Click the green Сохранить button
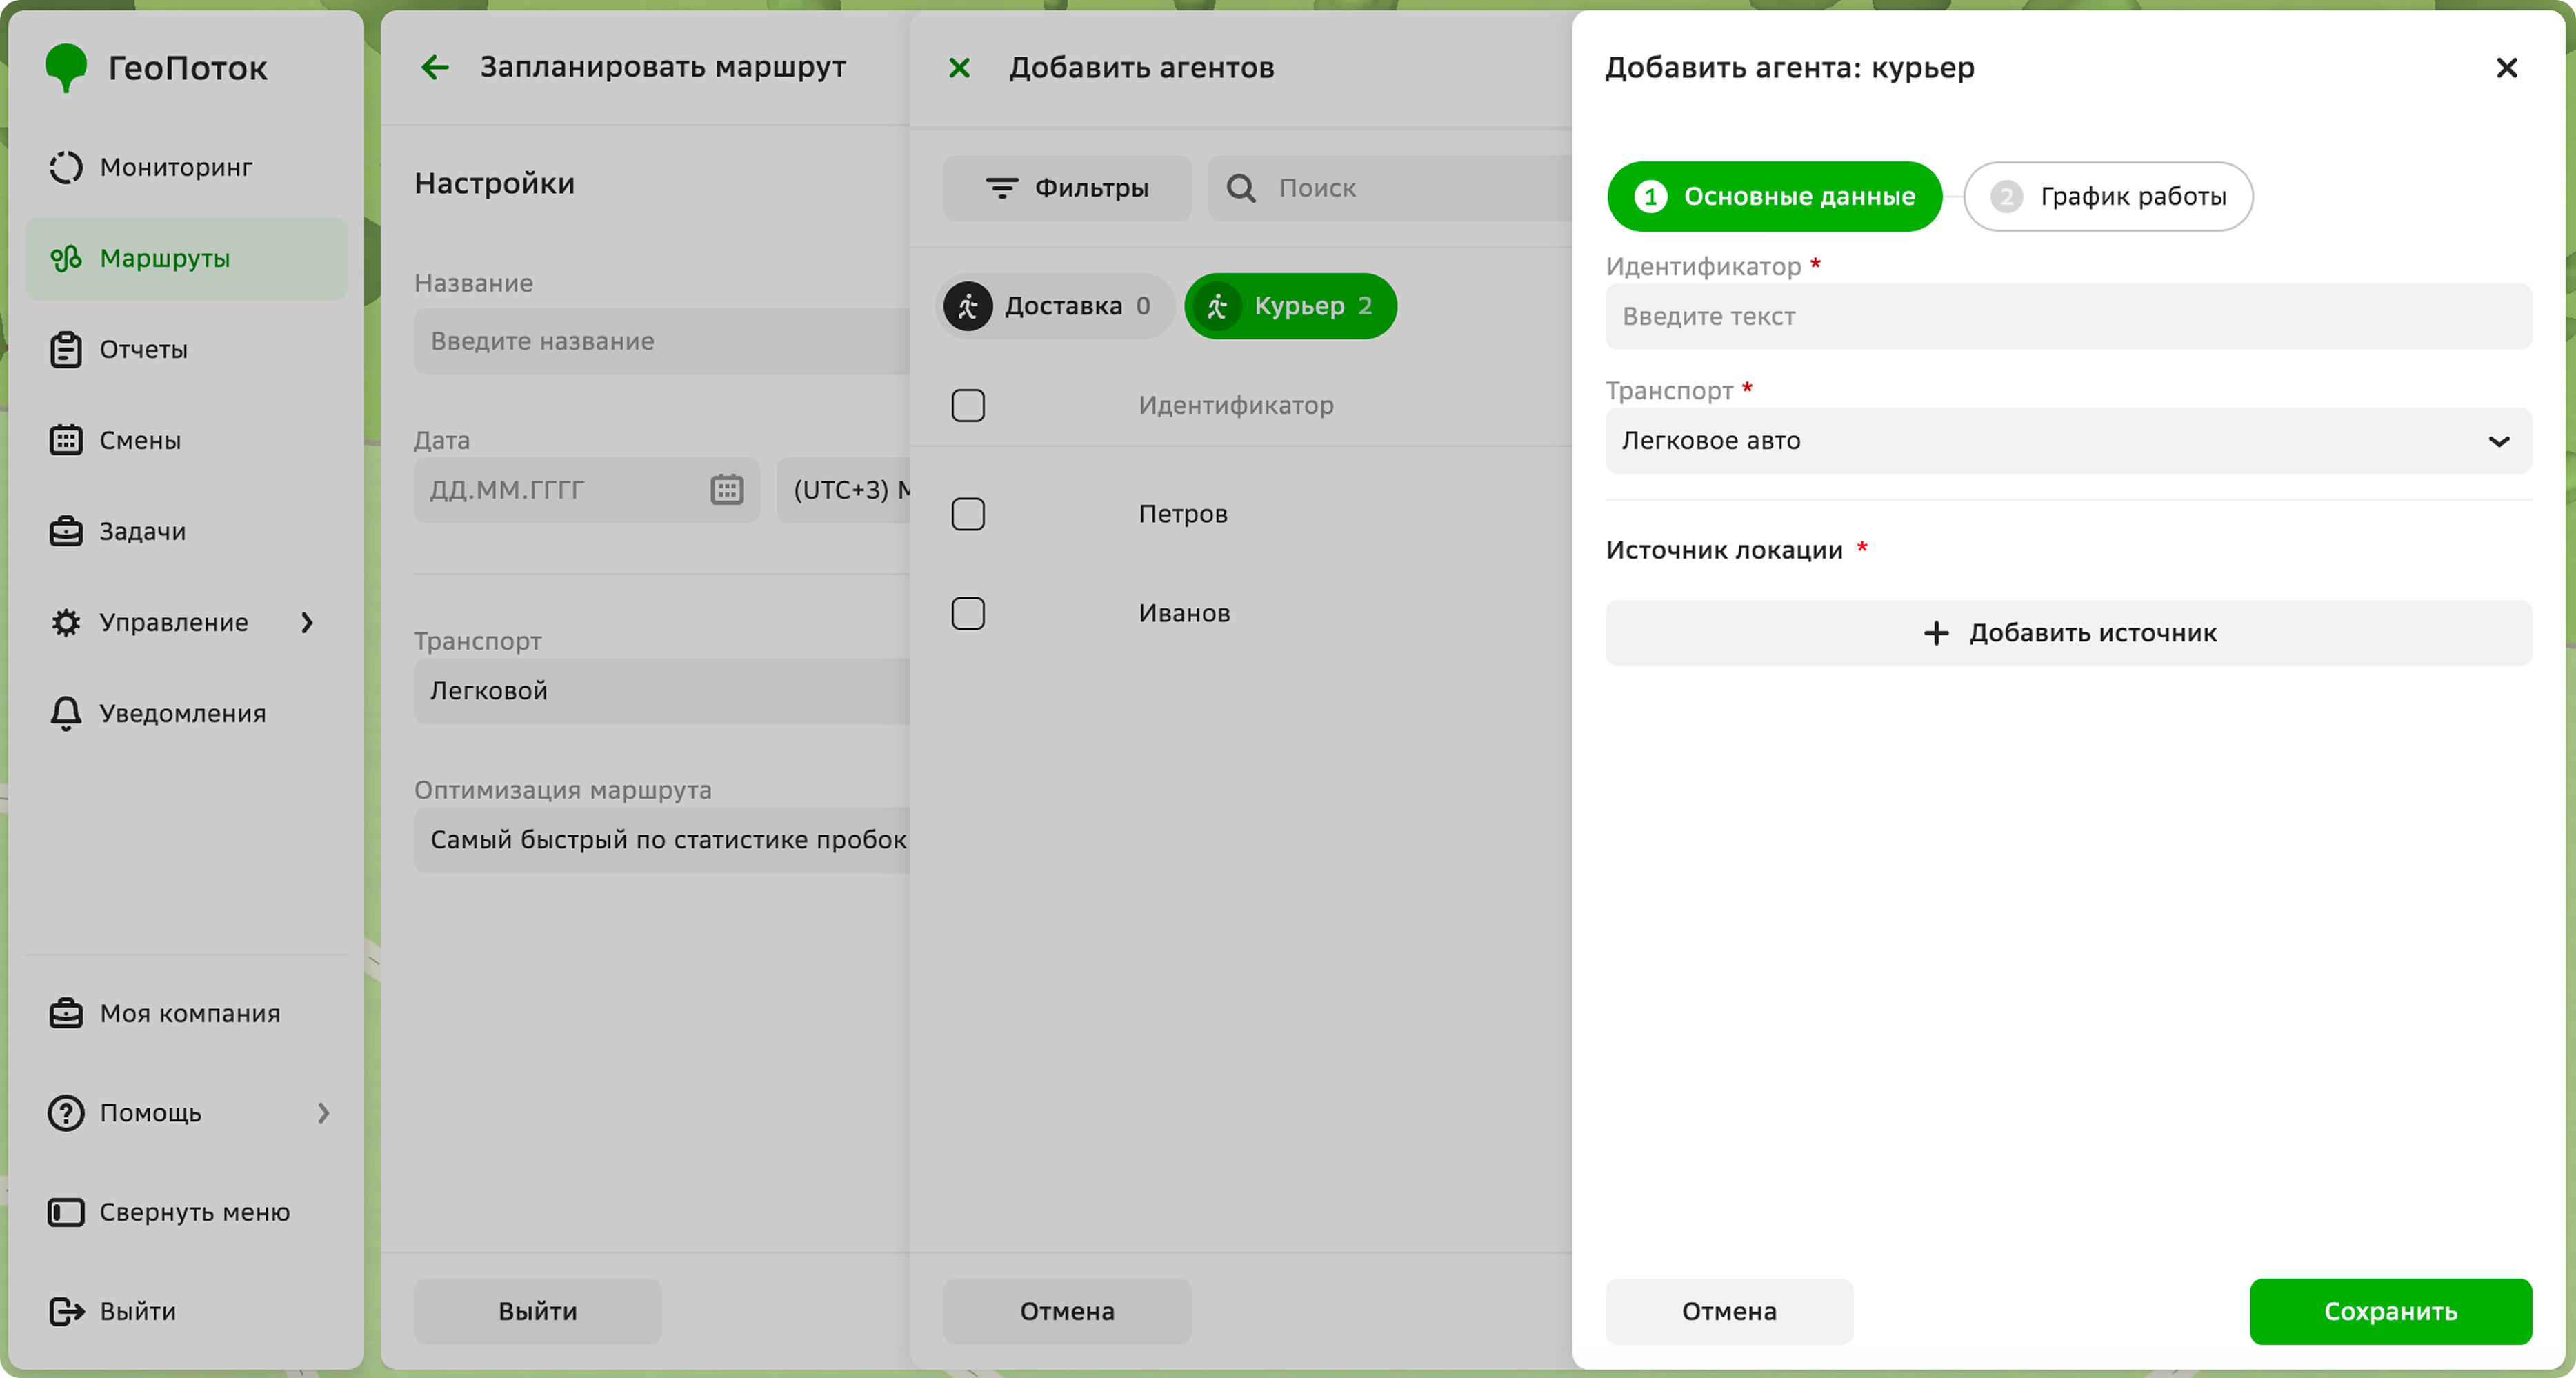The image size is (2576, 1378). click(x=2390, y=1311)
